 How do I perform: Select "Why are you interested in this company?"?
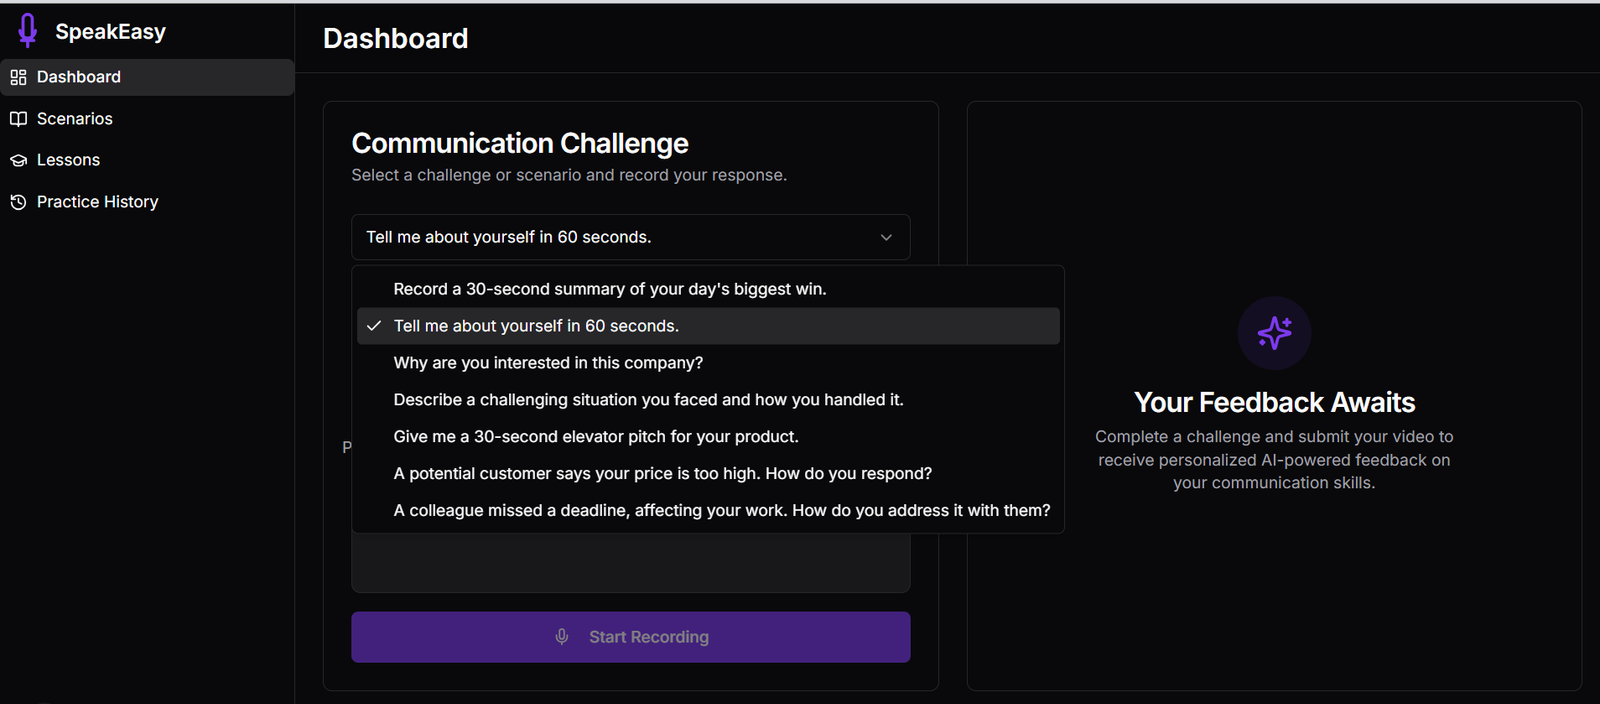(548, 363)
